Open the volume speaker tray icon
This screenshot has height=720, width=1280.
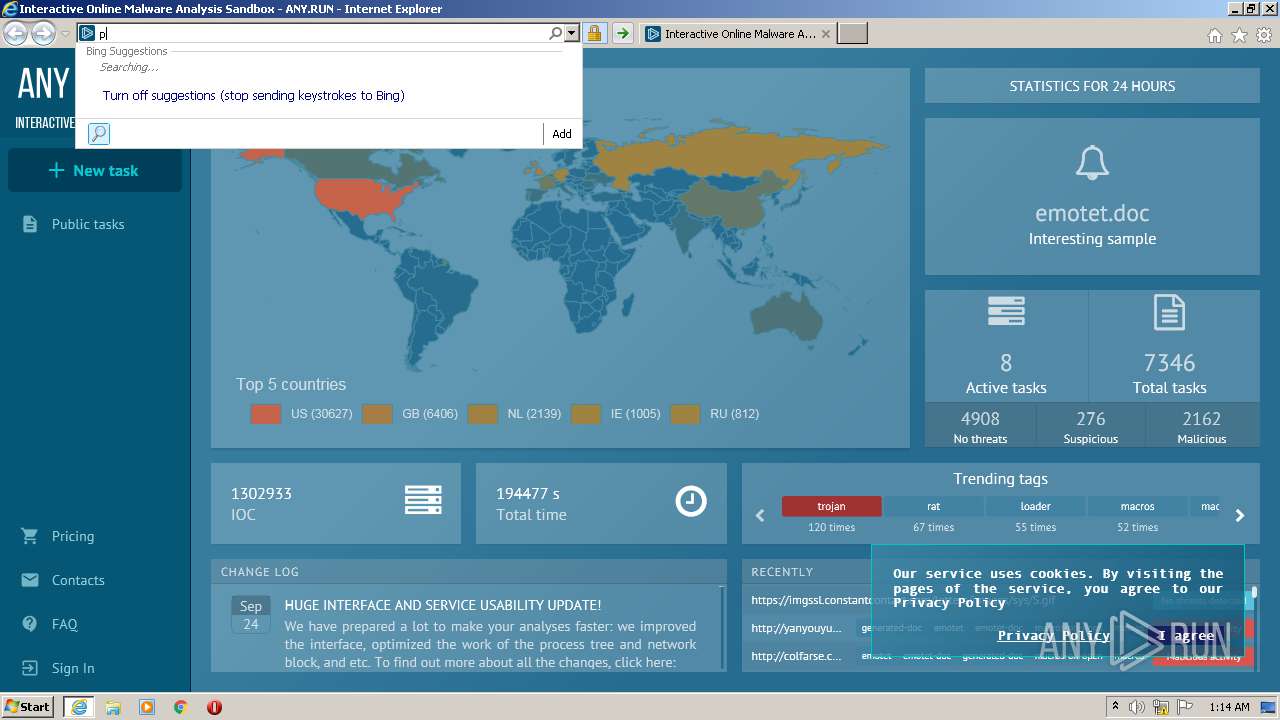1137,707
